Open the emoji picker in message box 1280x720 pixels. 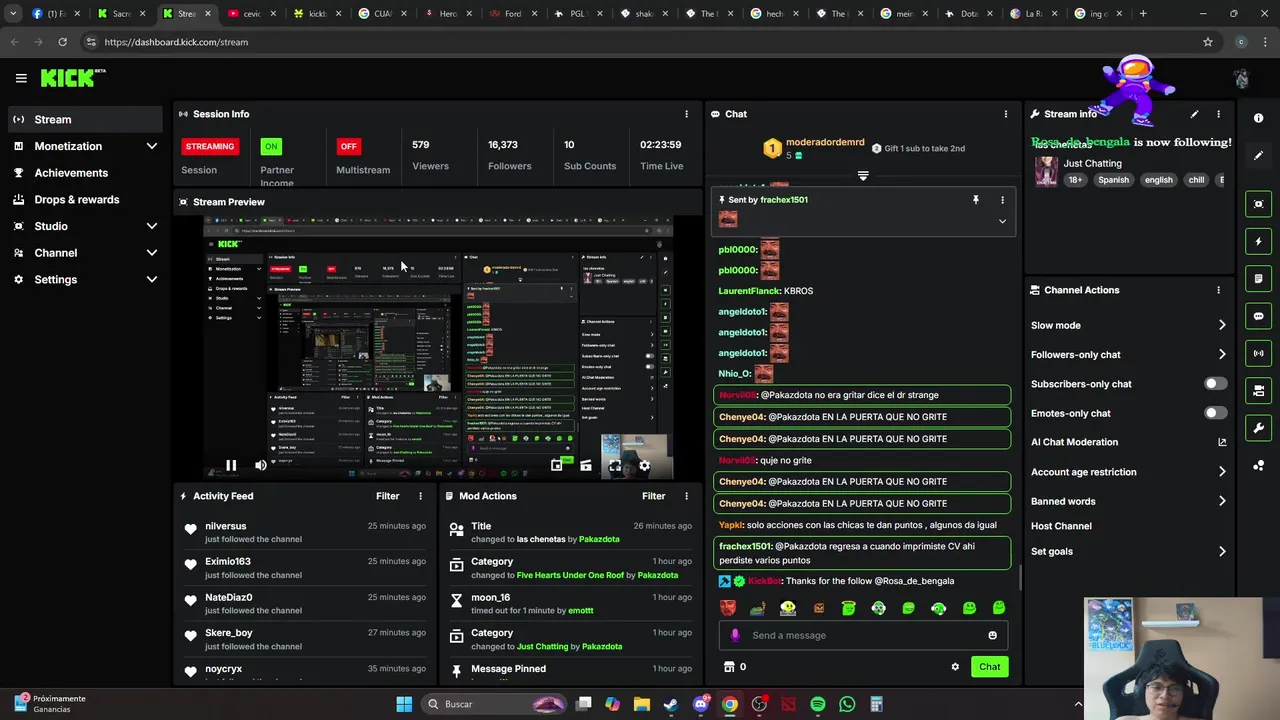pyautogui.click(x=992, y=635)
